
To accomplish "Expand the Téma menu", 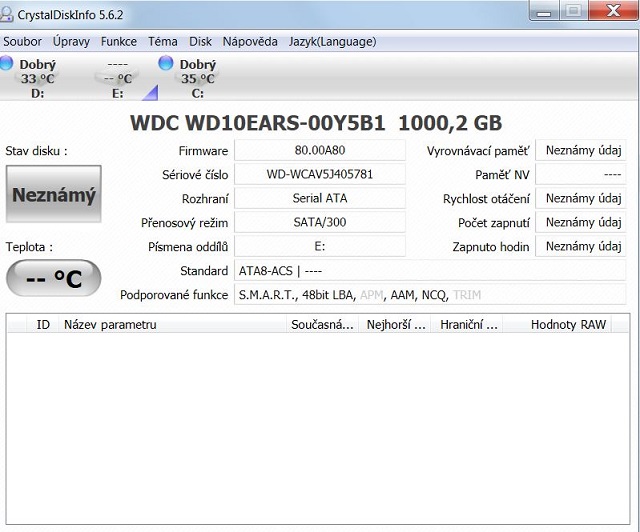I will point(163,42).
